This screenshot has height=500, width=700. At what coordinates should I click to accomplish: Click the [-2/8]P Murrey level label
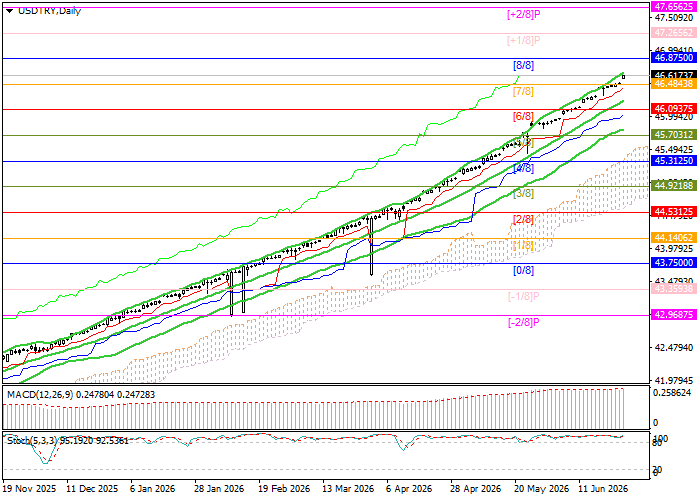tap(524, 322)
